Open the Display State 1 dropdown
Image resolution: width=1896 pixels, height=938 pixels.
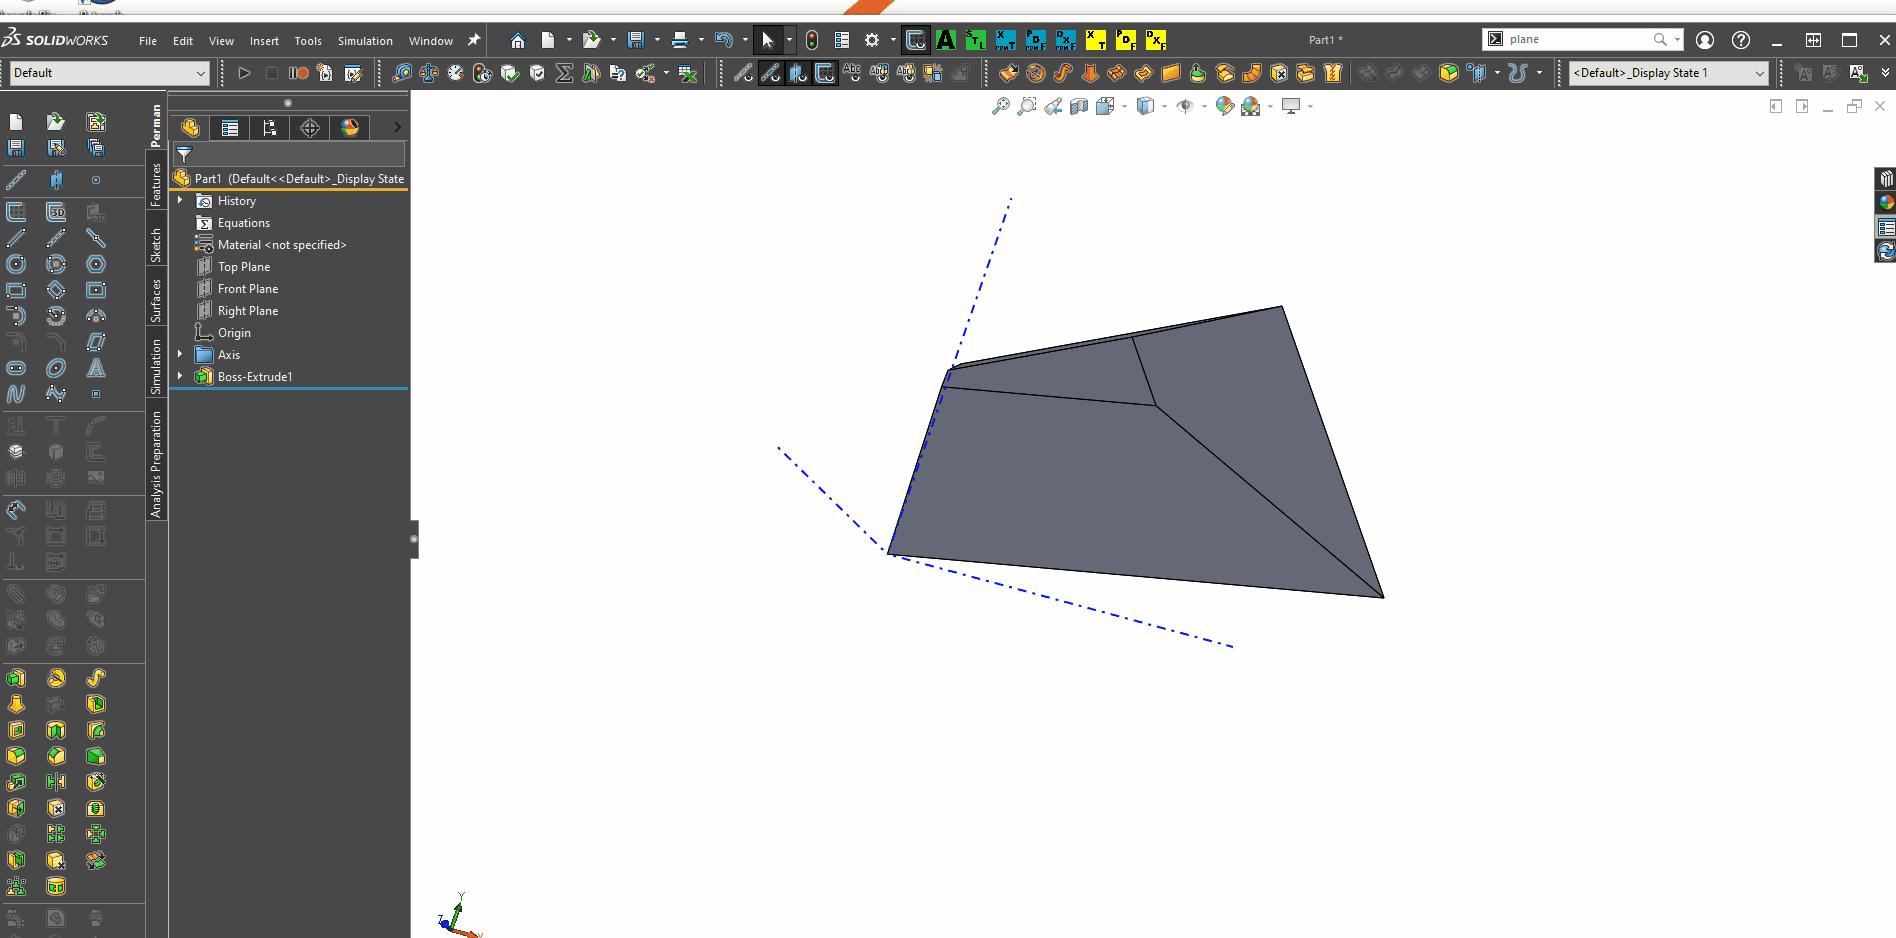(1668, 73)
